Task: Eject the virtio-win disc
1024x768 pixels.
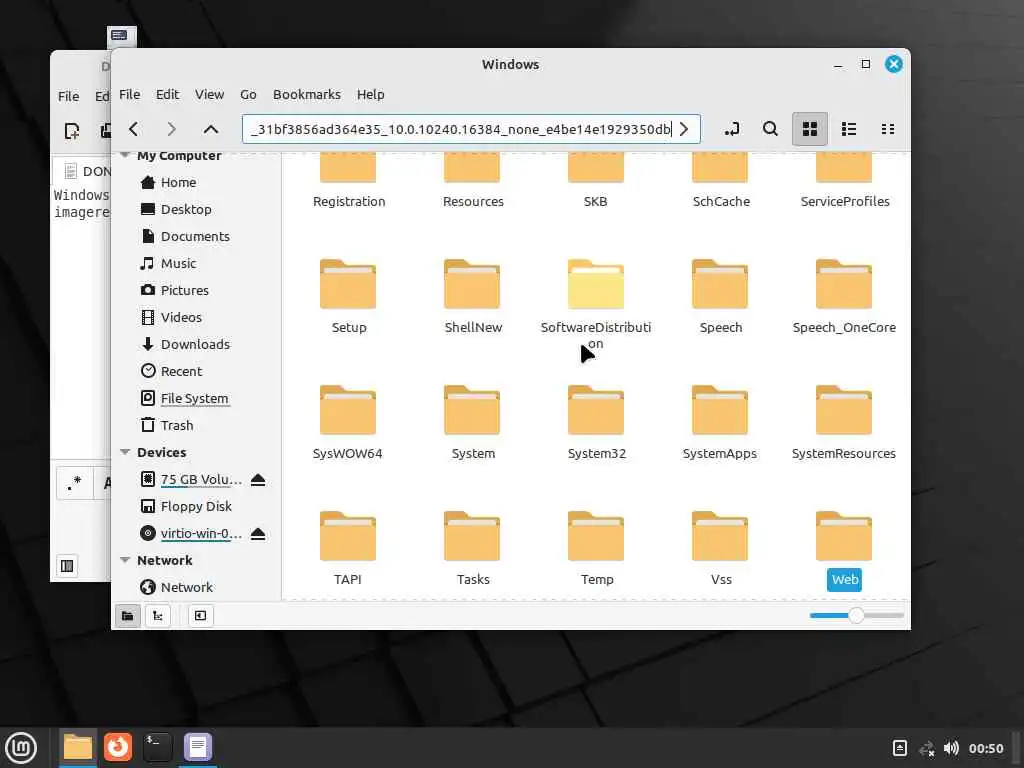Action: pos(258,534)
